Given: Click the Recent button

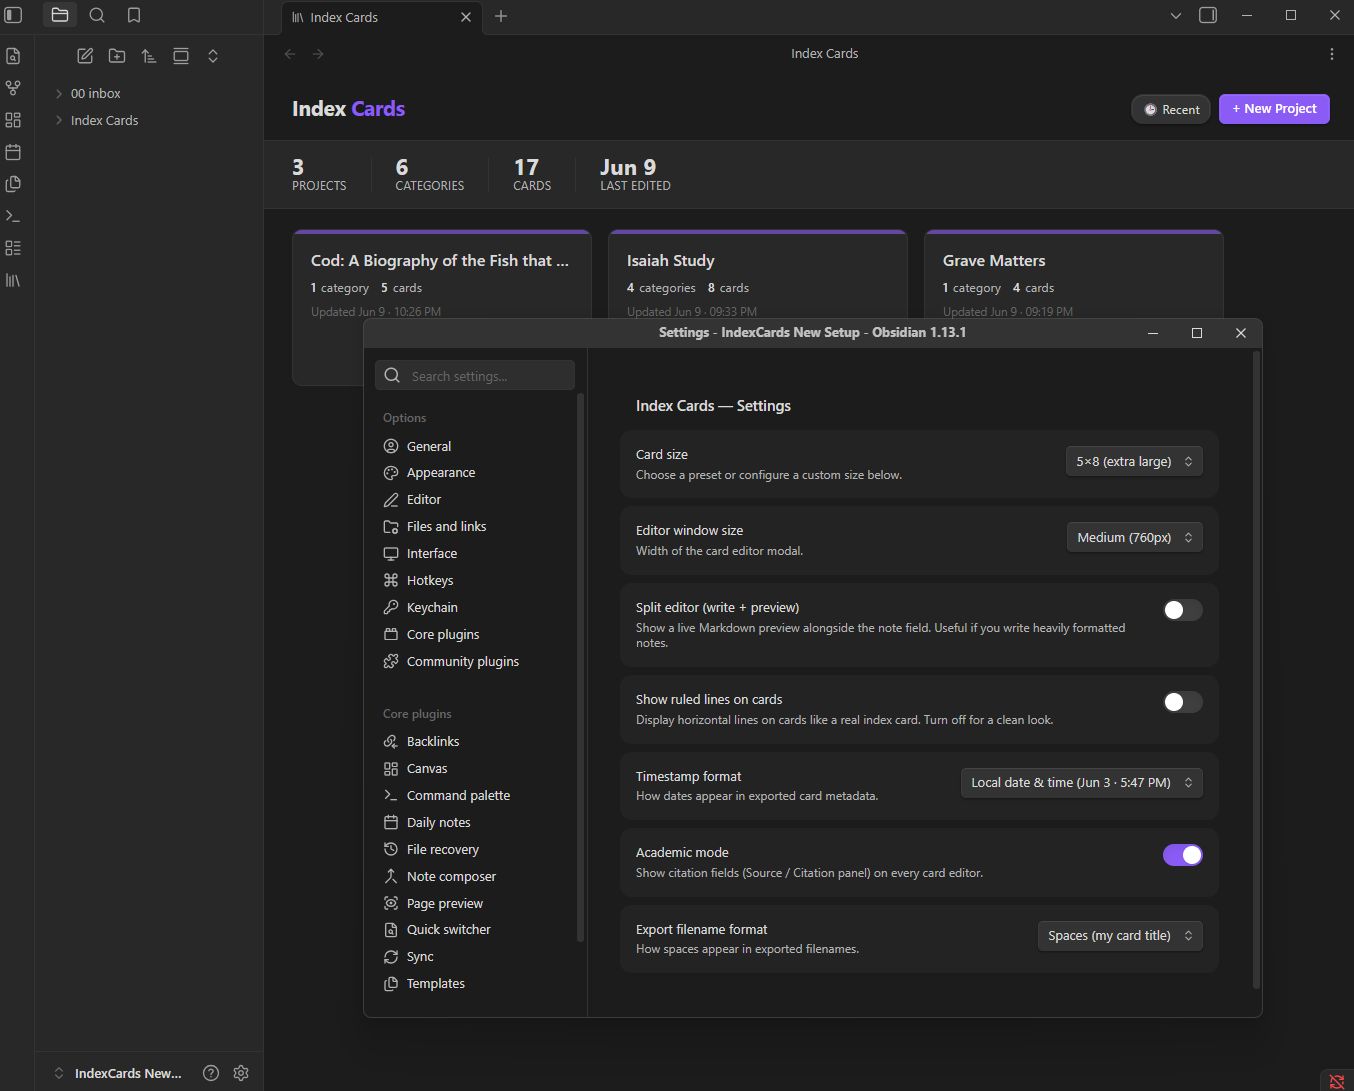Looking at the screenshot, I should tap(1171, 109).
